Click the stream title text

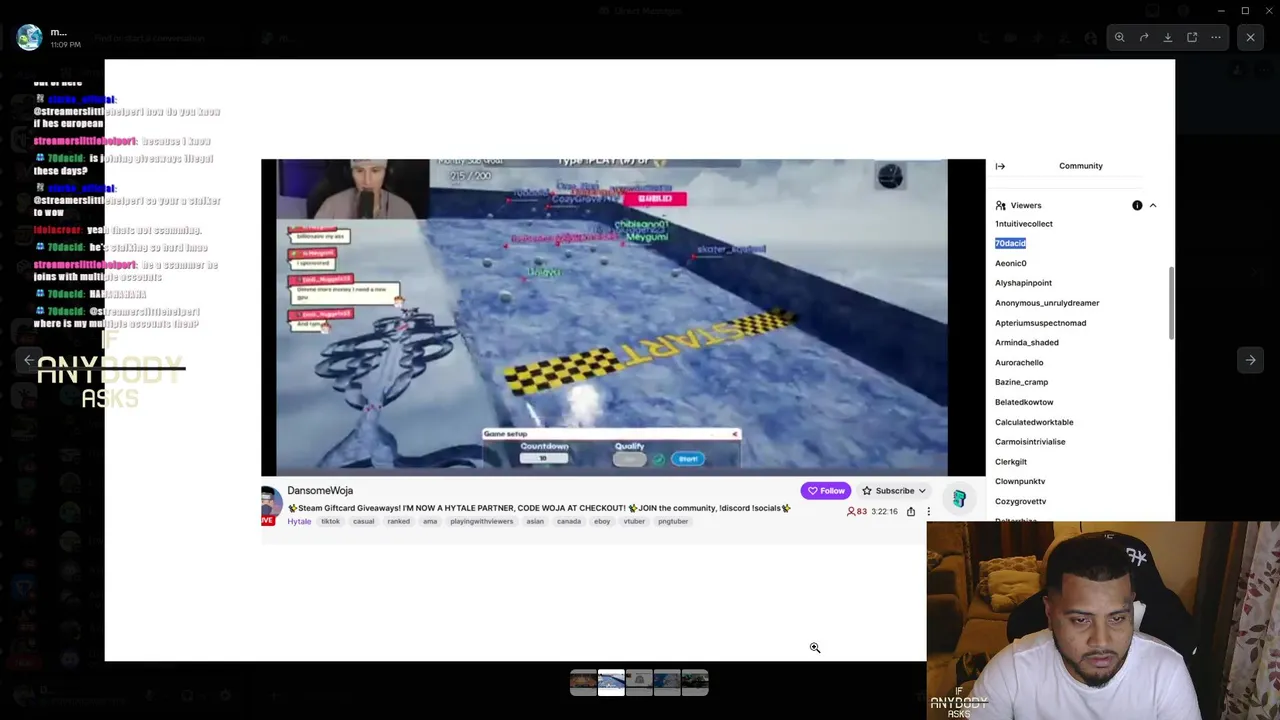point(539,508)
